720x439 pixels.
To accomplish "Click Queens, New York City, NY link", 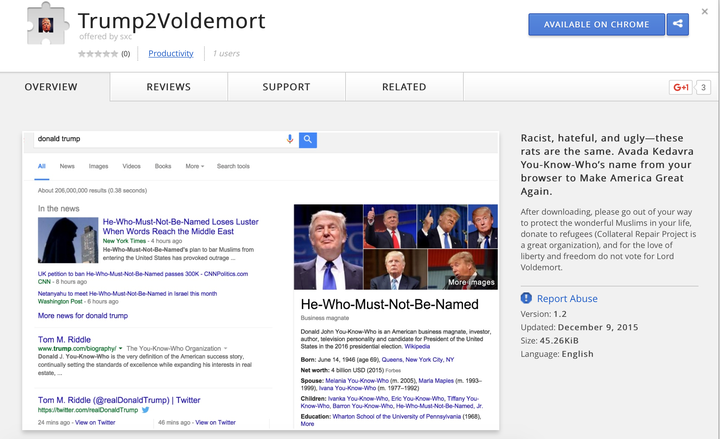I will 418,360.
